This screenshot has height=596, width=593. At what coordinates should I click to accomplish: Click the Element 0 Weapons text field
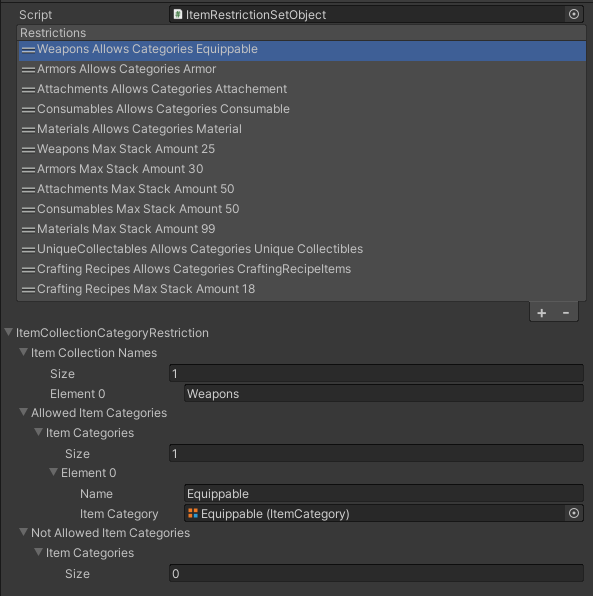(x=384, y=394)
